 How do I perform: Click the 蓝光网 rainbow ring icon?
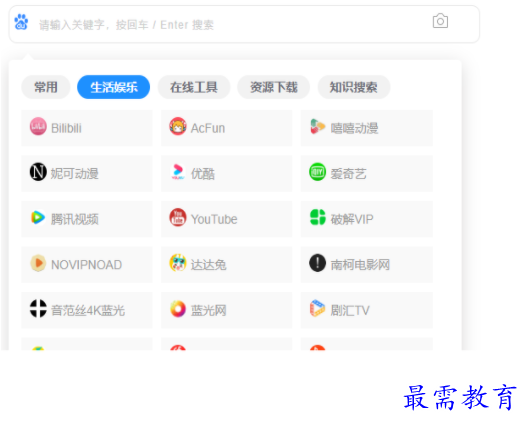point(178,308)
